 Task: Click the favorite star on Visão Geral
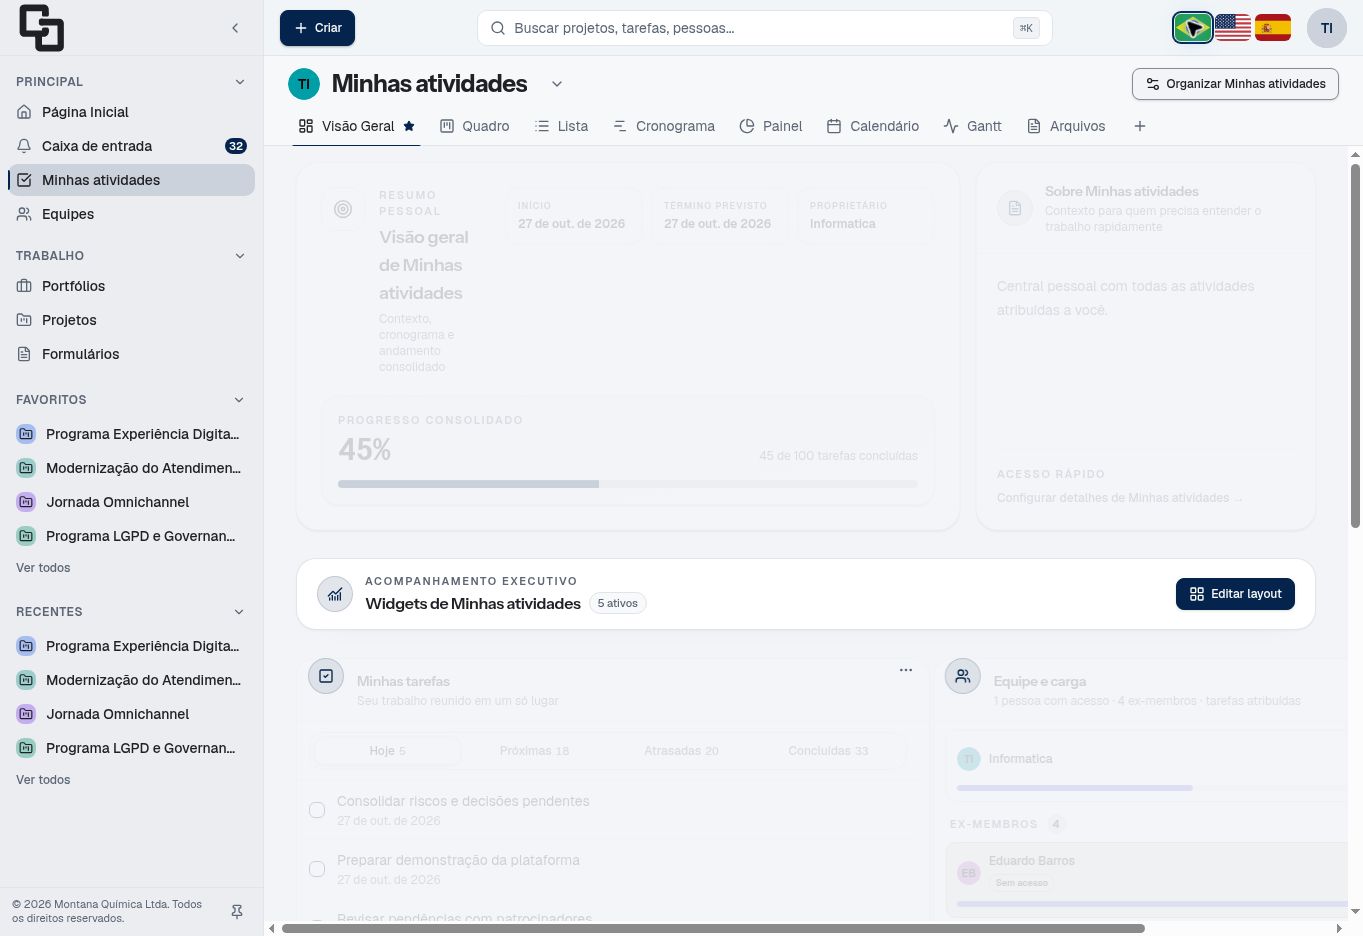click(409, 126)
